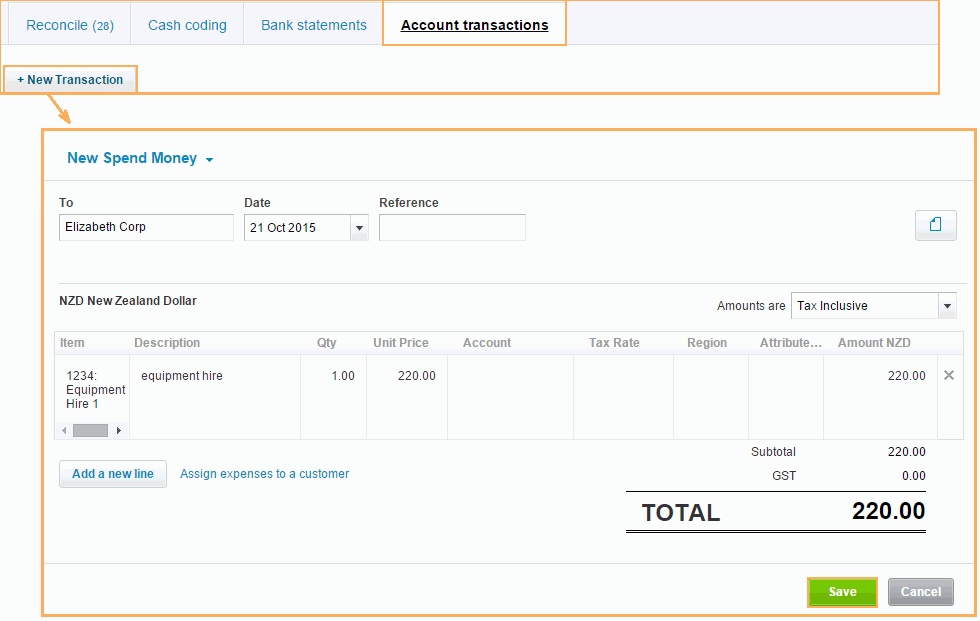Remove the equipment hire line item

(949, 376)
